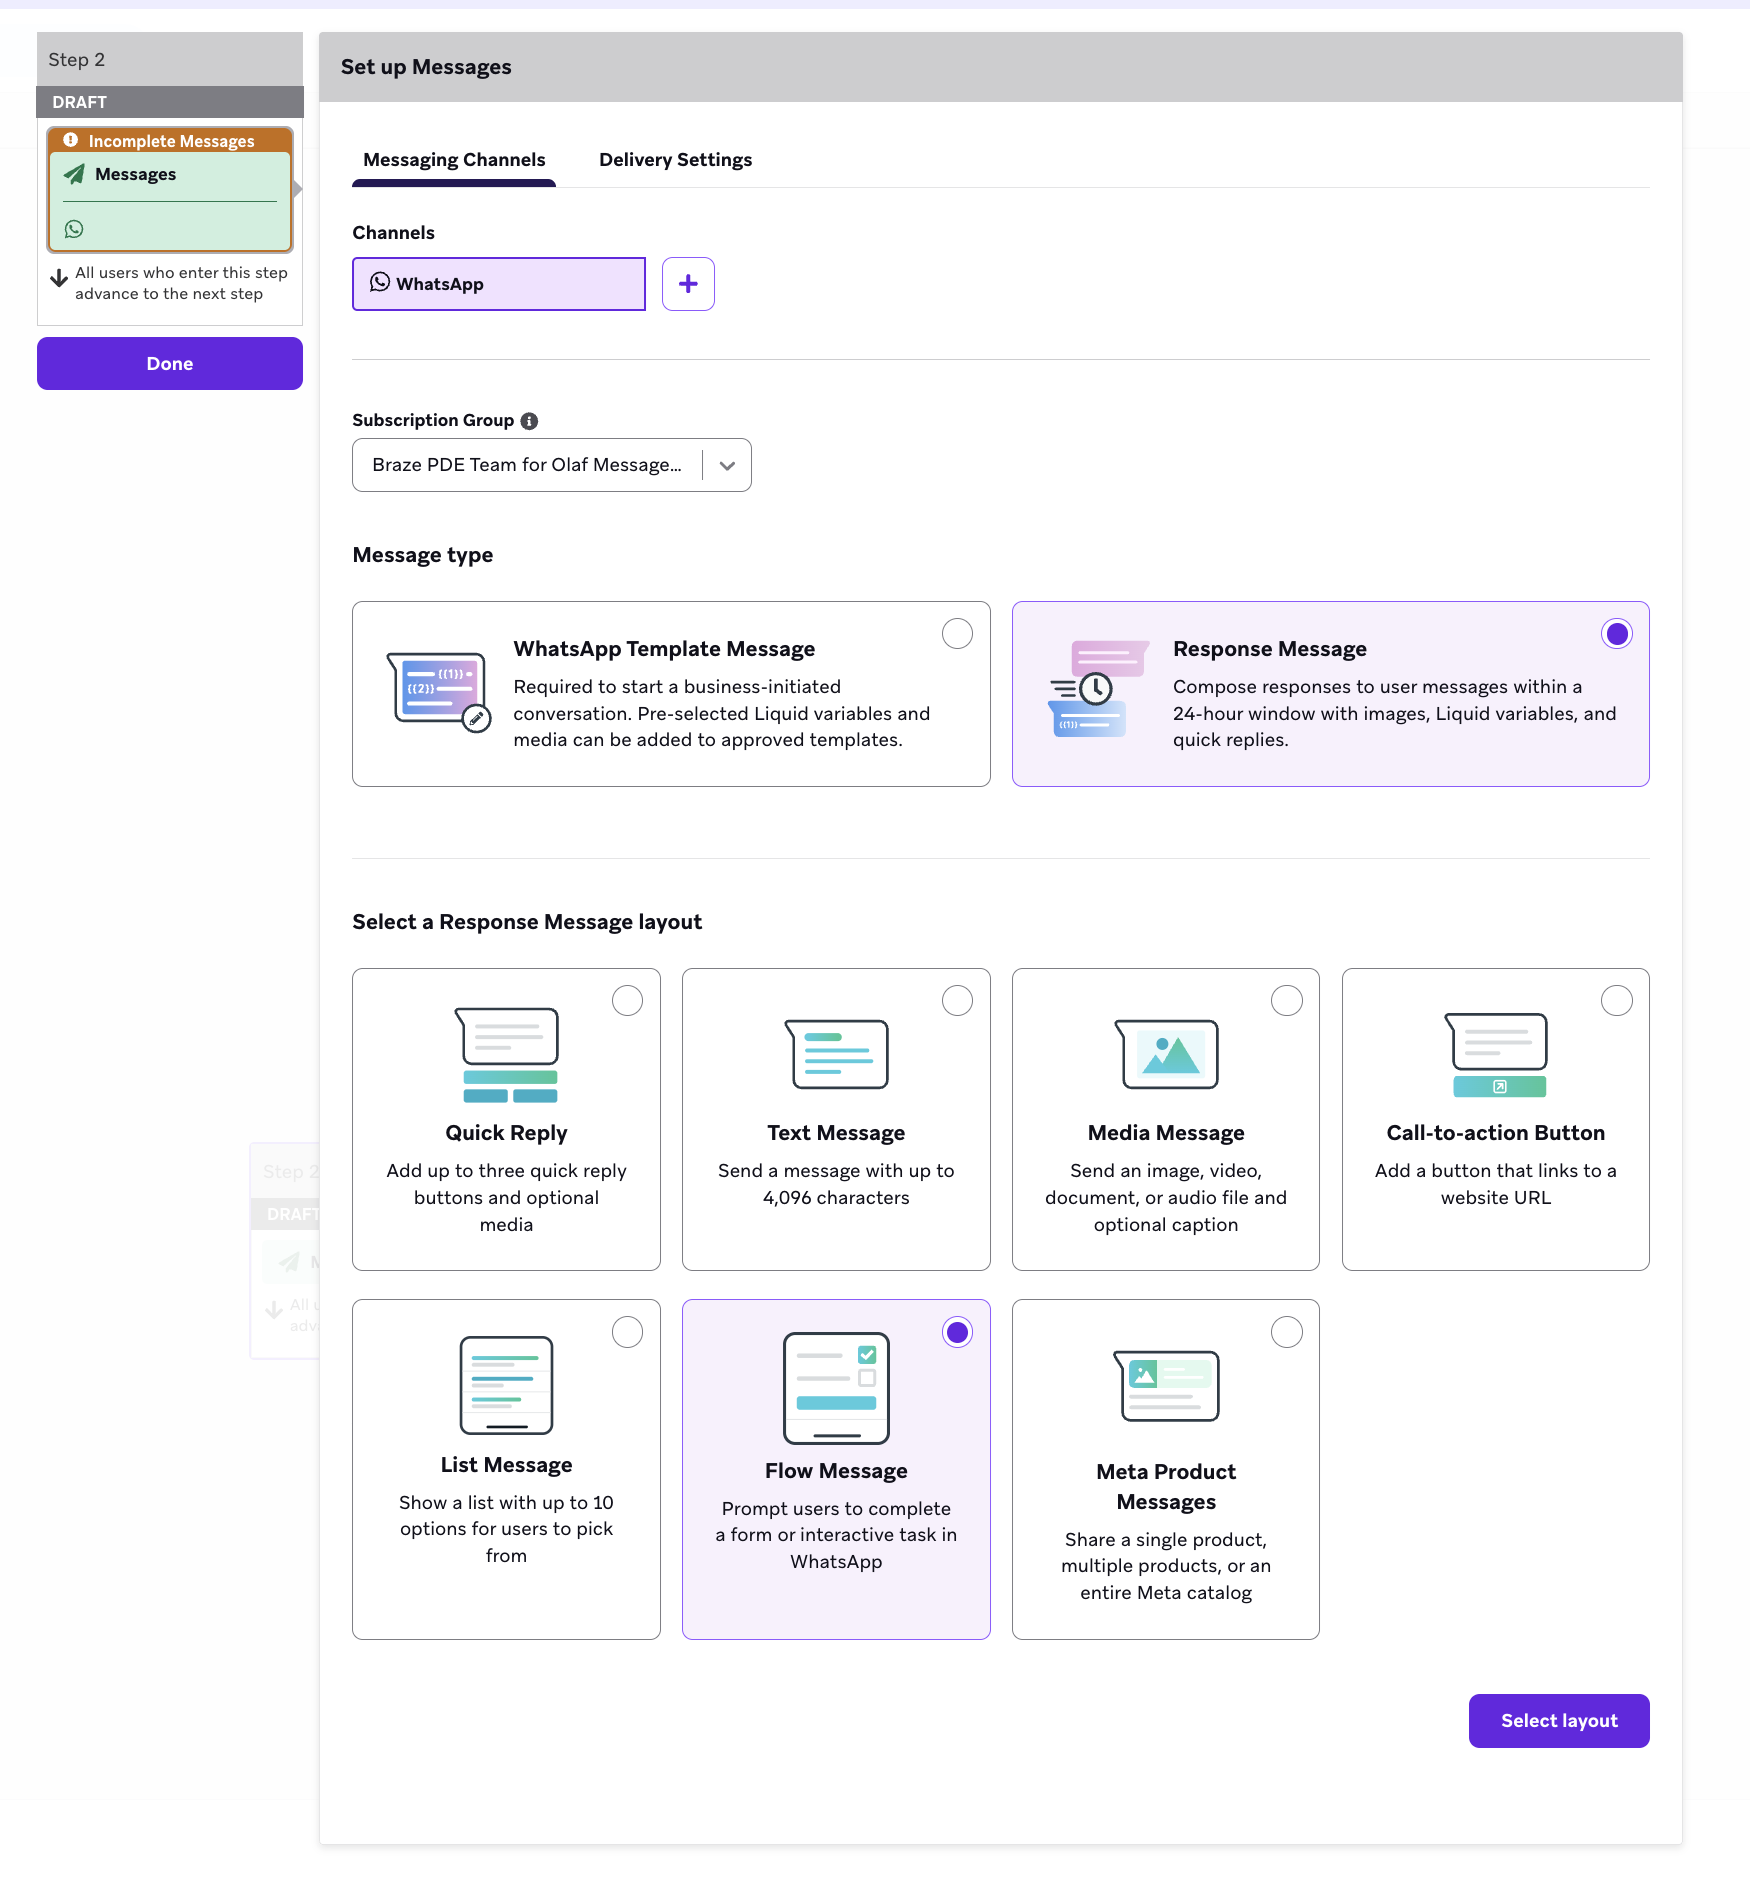Click the Subscription Group info icon
The height and width of the screenshot is (1878, 1750).
(x=529, y=421)
